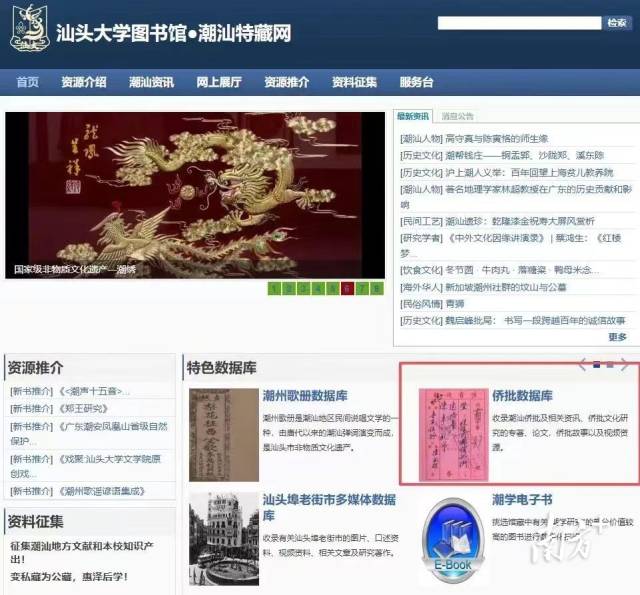Open the first [潮汕人物] news item with 陈寅恪
Image resolution: width=640 pixels, height=595 pixels.
coord(474,139)
